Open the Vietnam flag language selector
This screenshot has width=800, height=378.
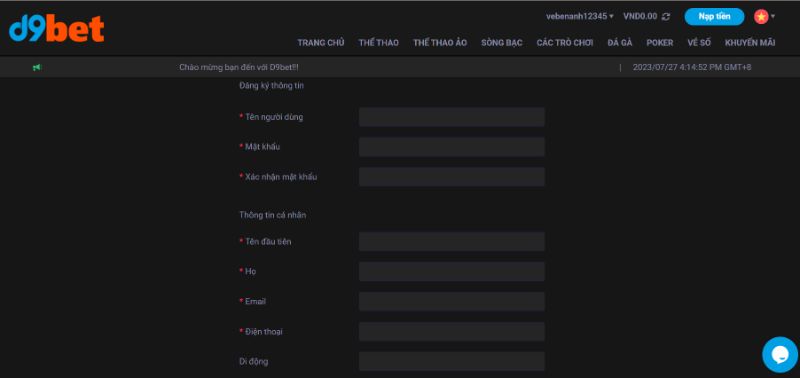(764, 16)
